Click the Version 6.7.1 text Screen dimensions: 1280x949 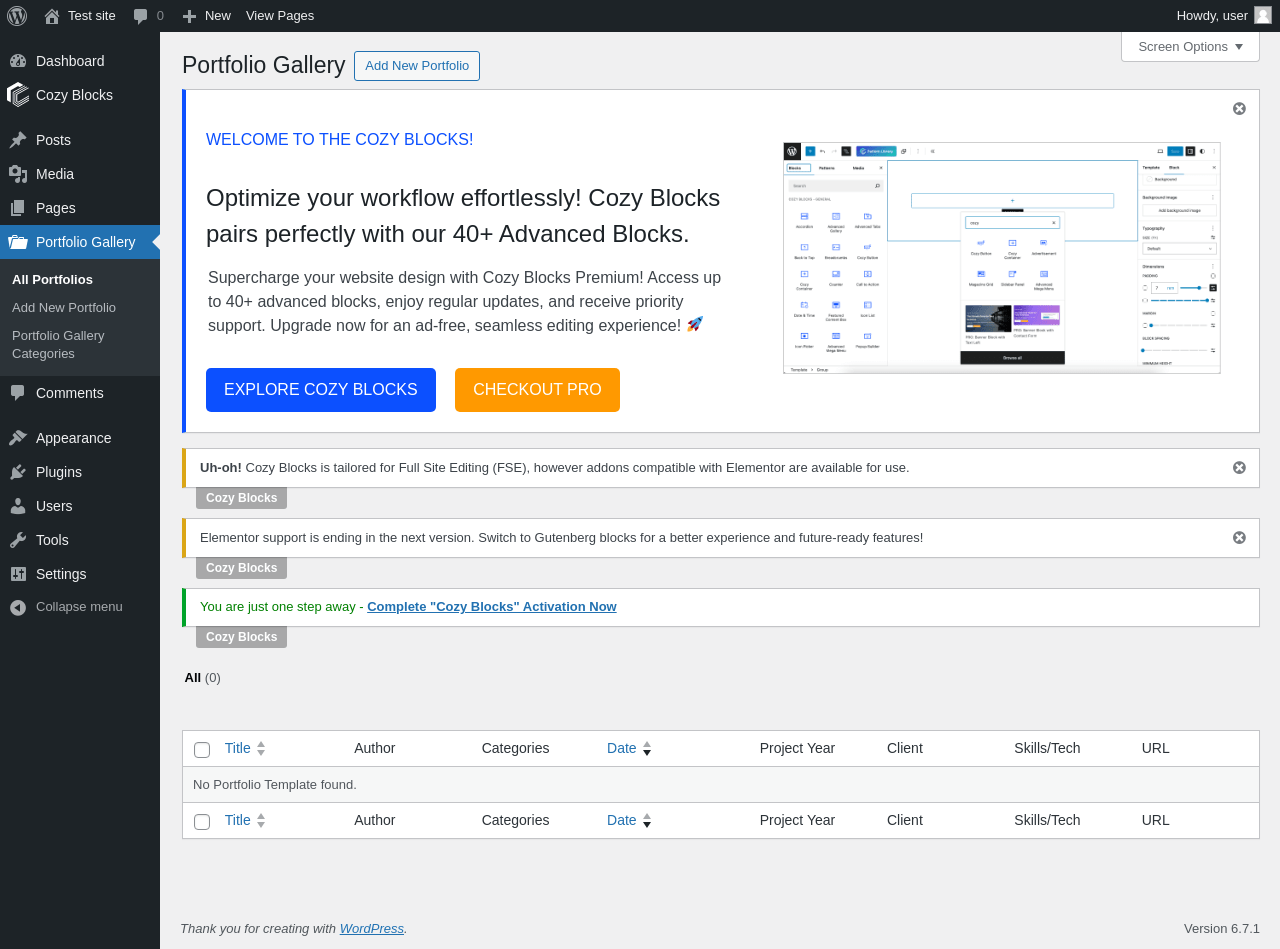tap(1222, 929)
